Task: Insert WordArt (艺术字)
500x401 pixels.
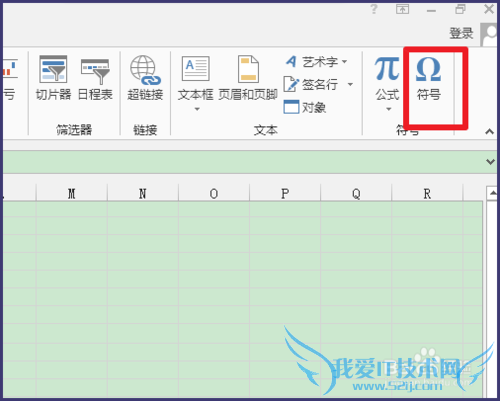Action: point(311,62)
